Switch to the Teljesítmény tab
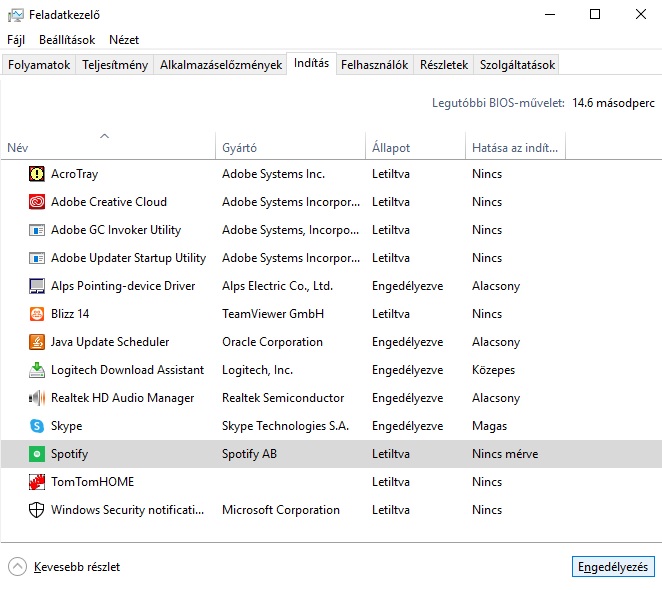The width and height of the screenshot is (662, 590). [x=115, y=65]
